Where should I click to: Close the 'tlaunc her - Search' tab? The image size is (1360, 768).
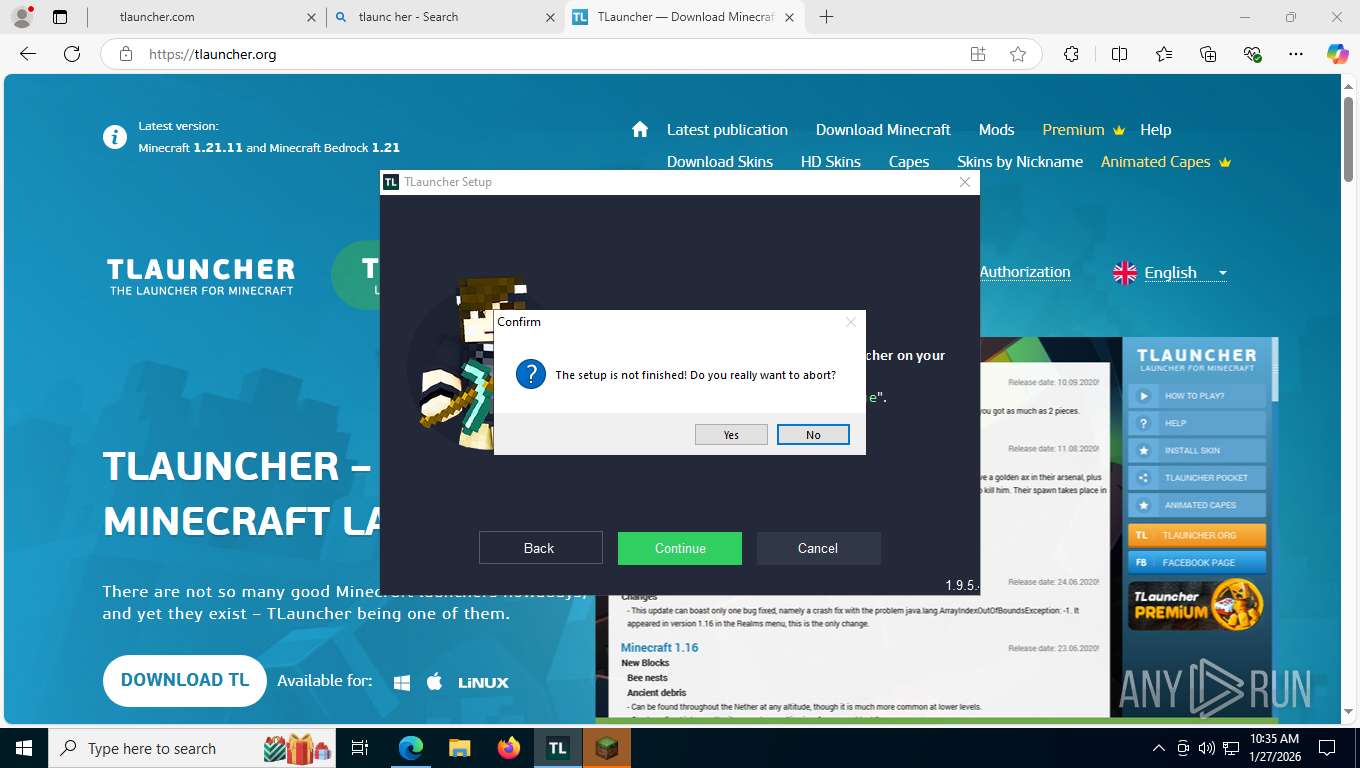tap(550, 17)
